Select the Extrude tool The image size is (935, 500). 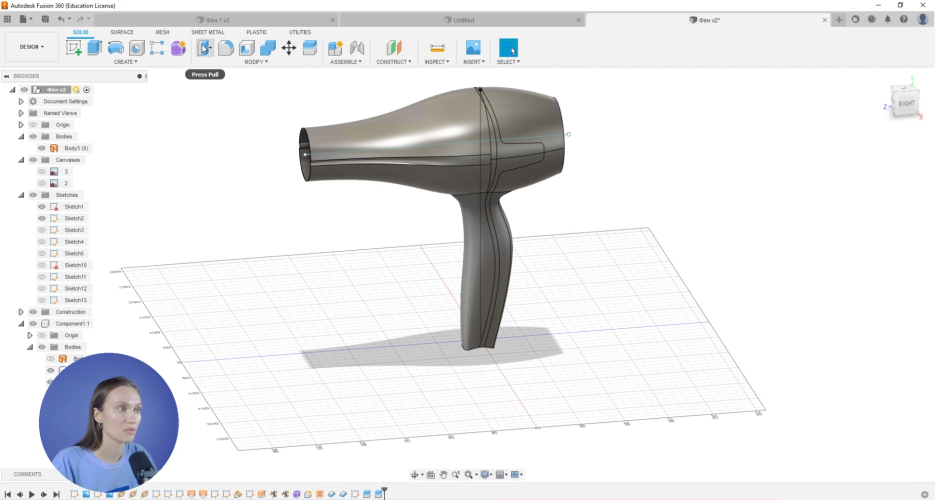(x=94, y=48)
